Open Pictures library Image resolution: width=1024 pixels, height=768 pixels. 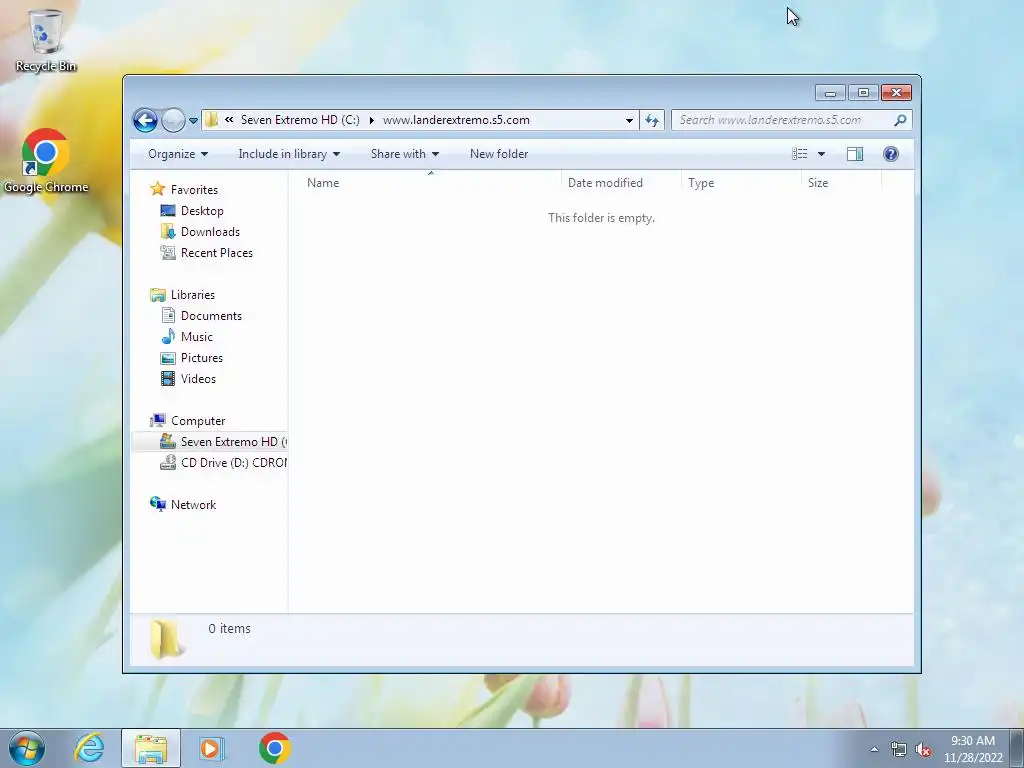point(202,358)
